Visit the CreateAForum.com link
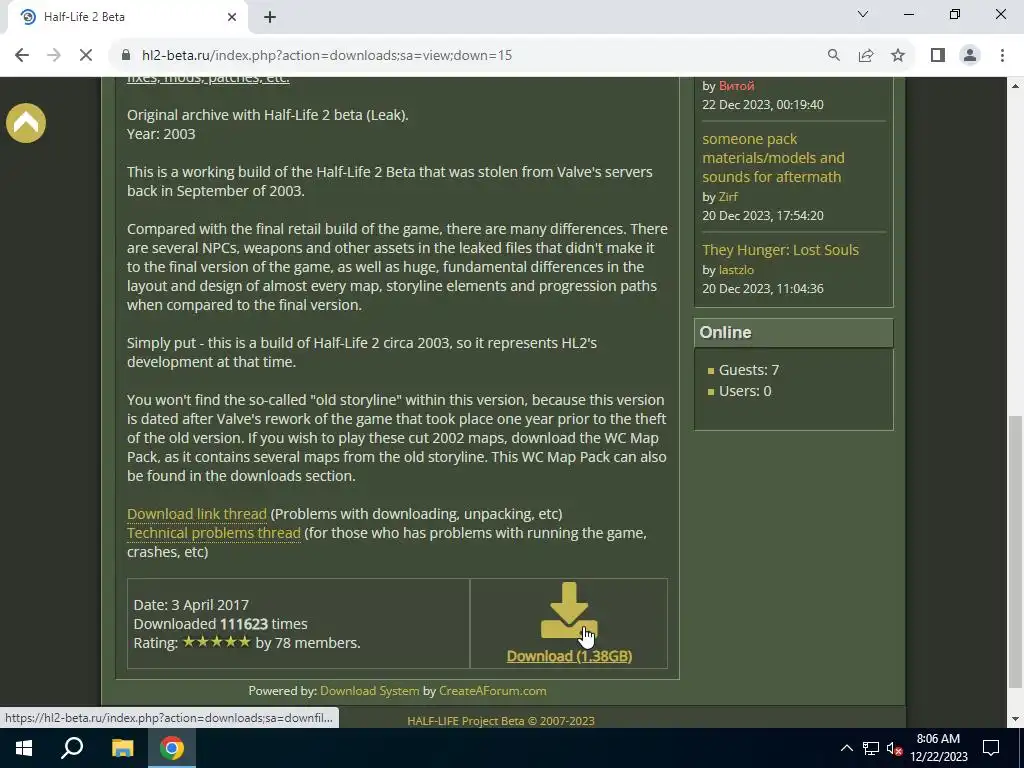 (x=492, y=690)
